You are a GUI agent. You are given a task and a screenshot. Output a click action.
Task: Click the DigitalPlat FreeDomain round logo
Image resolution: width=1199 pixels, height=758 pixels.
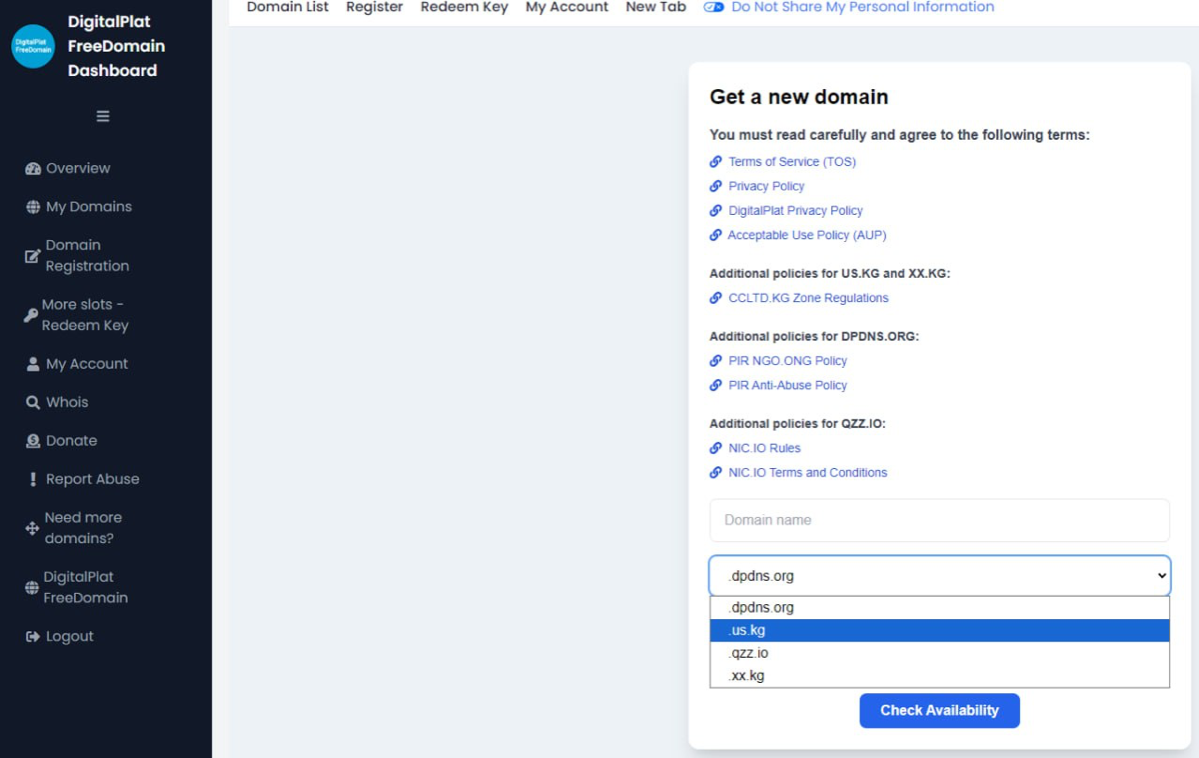[33, 46]
